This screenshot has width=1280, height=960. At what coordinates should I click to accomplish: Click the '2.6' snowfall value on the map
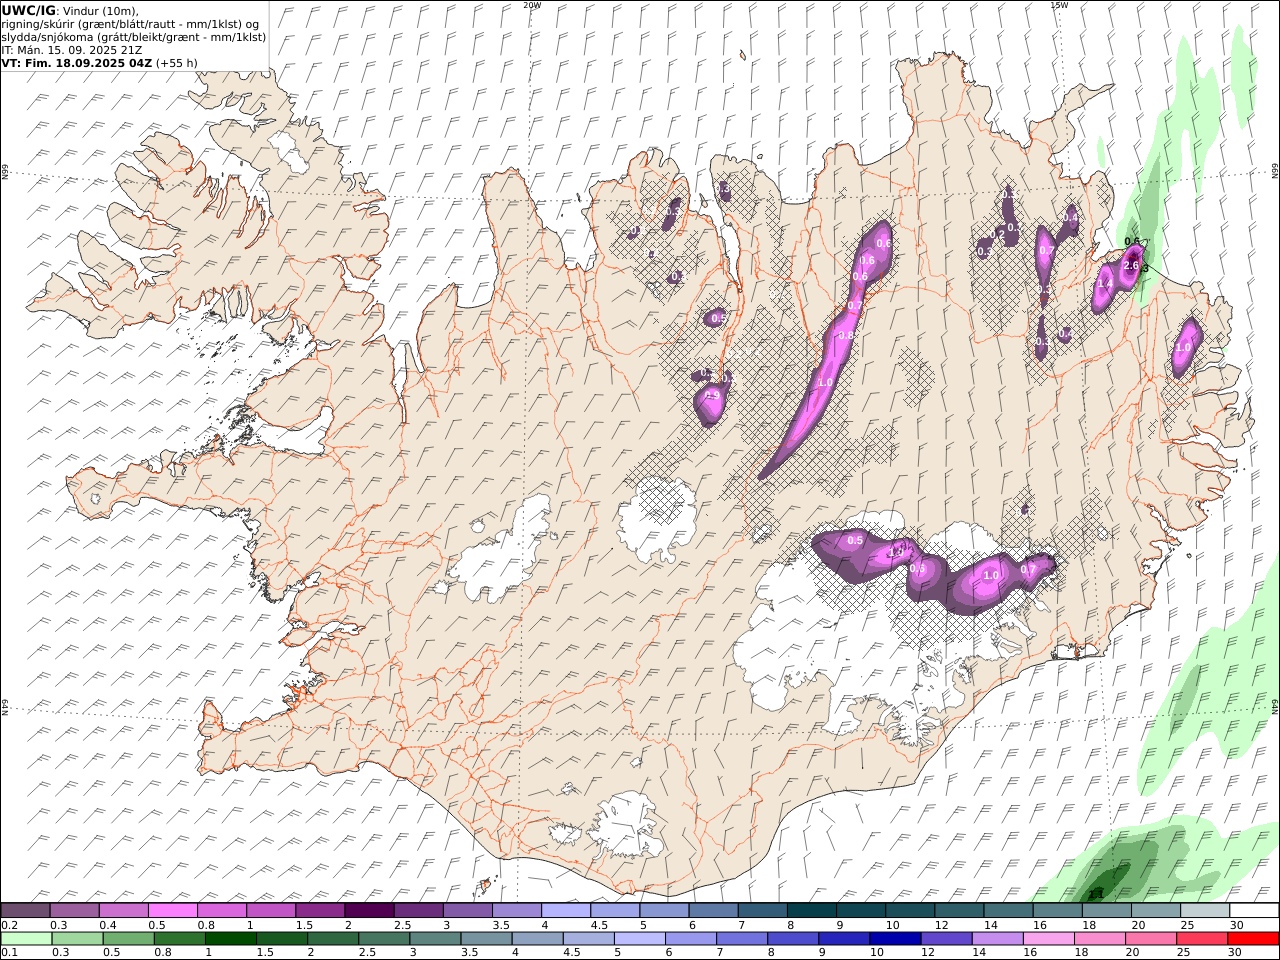click(x=1131, y=266)
